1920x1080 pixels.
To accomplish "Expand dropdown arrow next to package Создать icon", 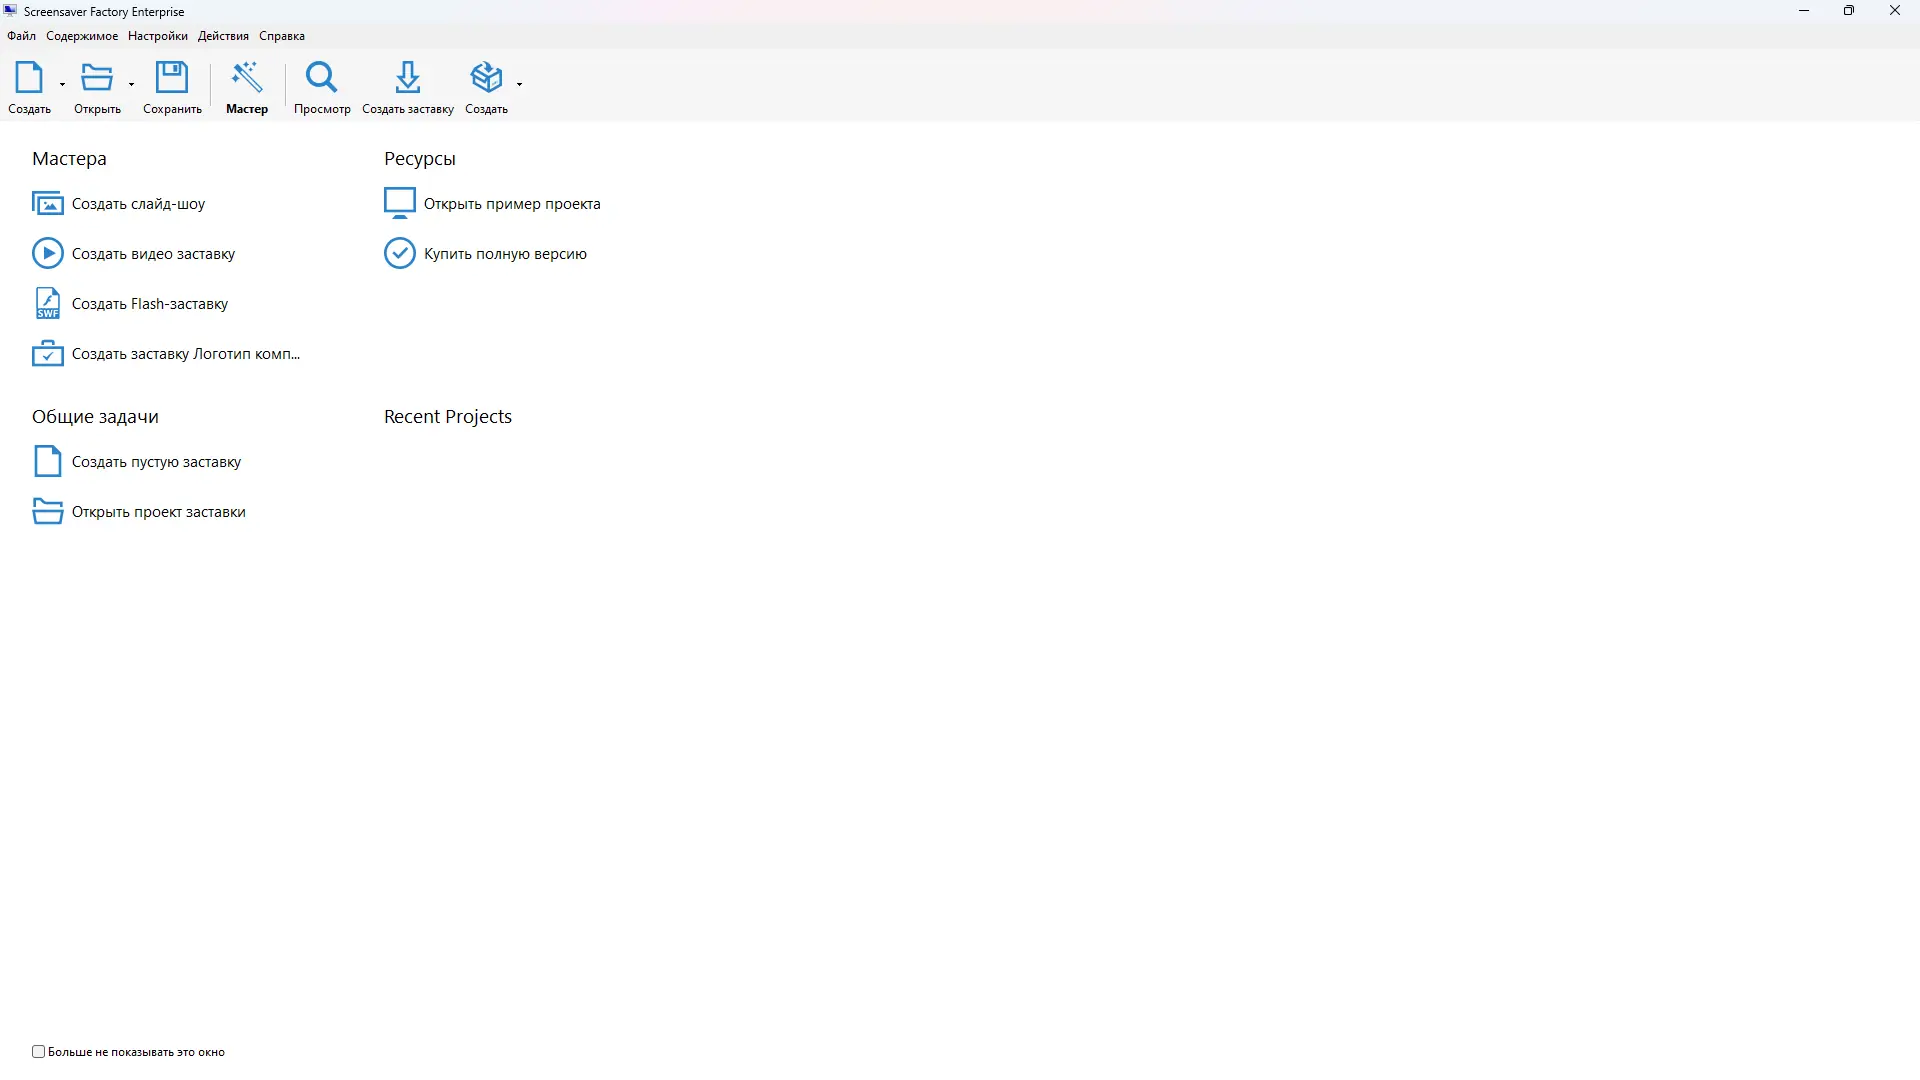I will (519, 84).
